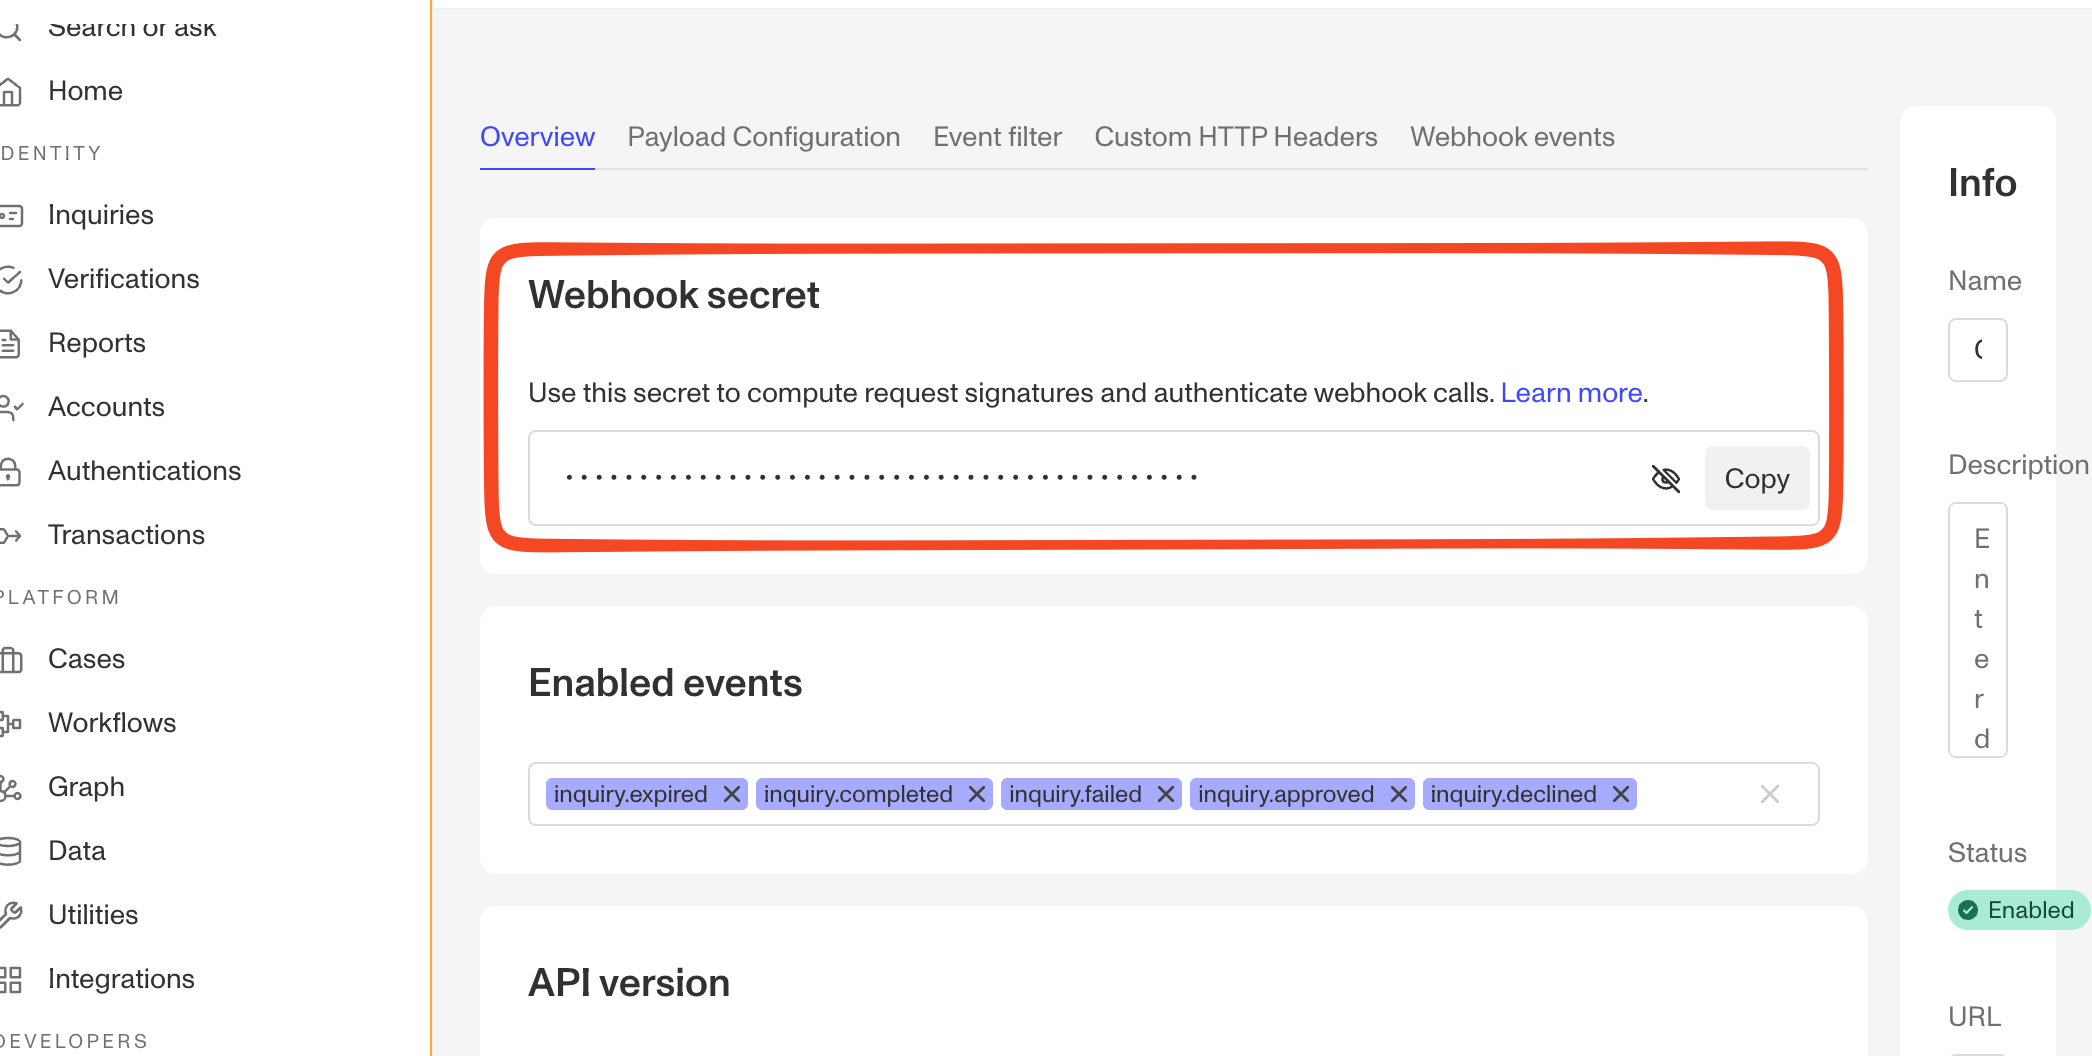View the Webhook events tab
Screen dimensions: 2092x1056
[x=1512, y=137]
